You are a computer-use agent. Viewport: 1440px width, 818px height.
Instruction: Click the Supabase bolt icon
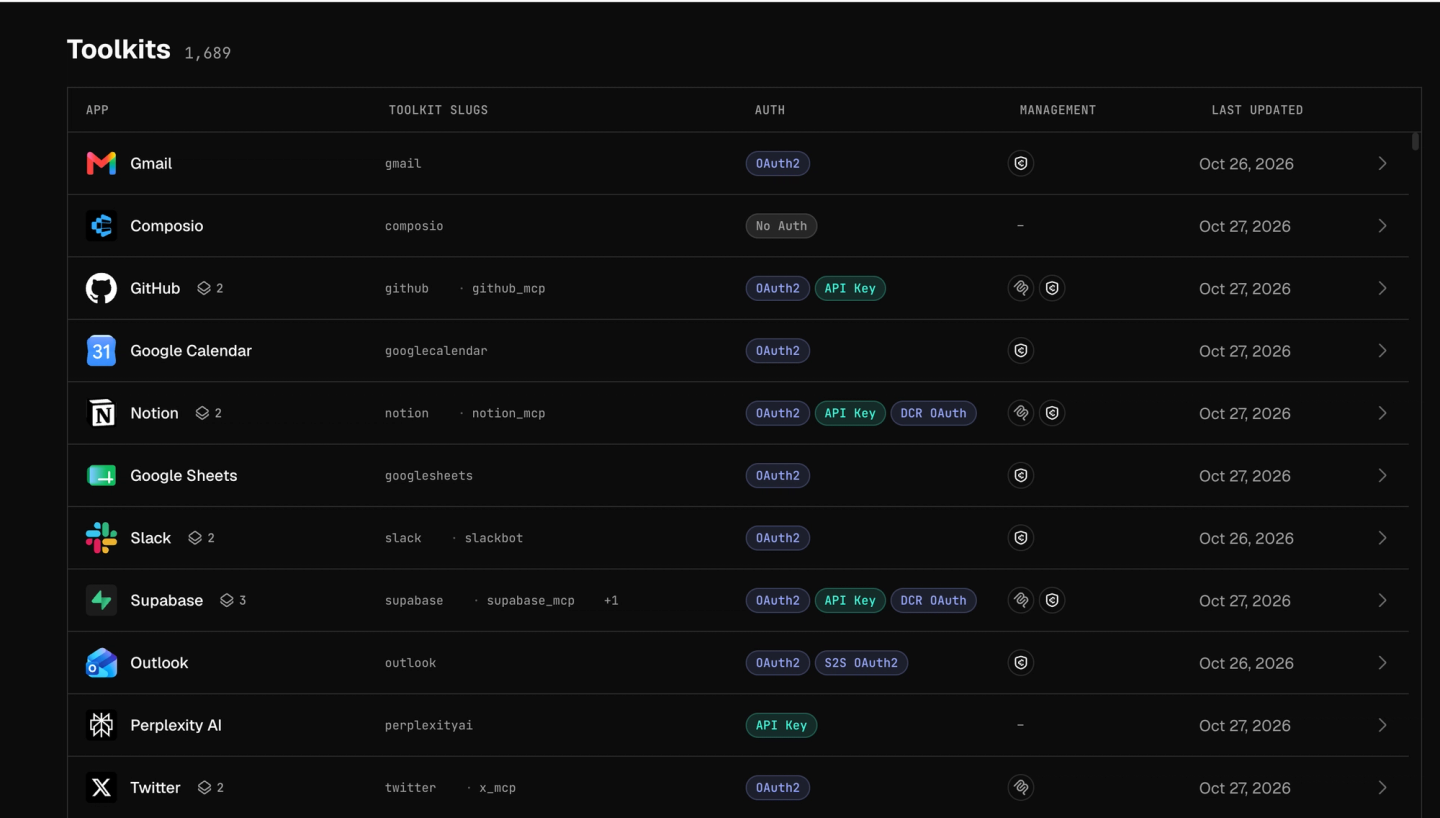101,600
